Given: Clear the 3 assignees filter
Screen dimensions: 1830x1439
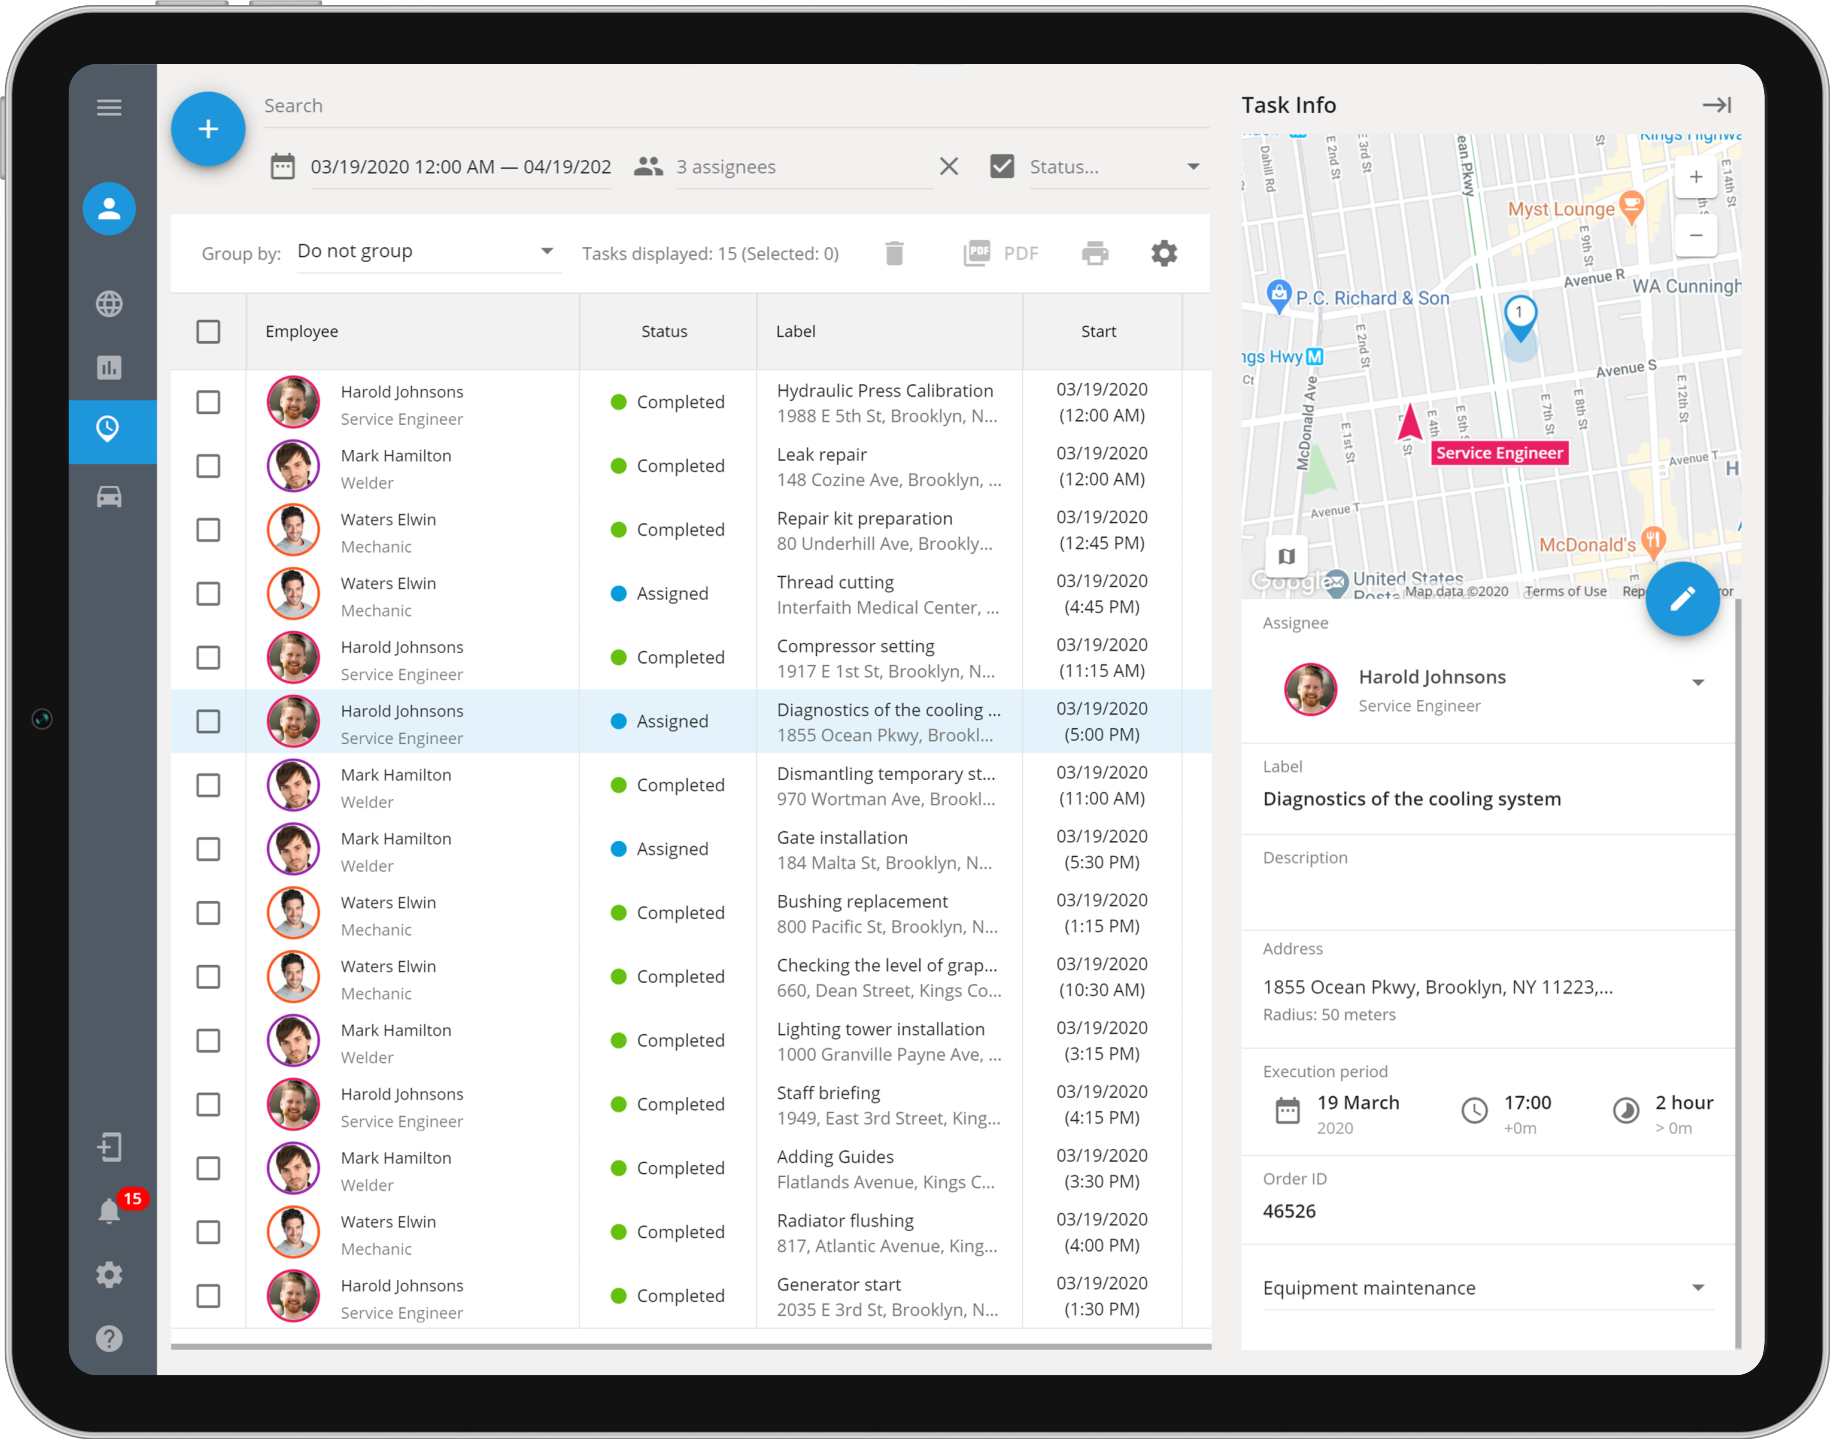Looking at the screenshot, I should (x=949, y=167).
